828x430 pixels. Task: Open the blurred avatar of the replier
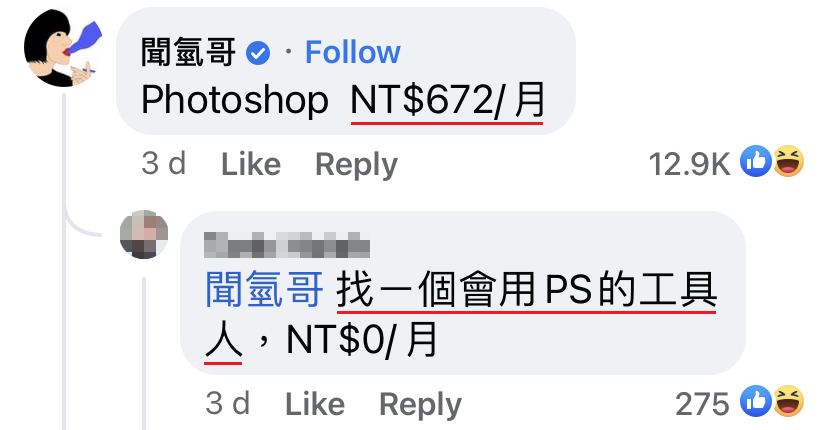point(144,234)
